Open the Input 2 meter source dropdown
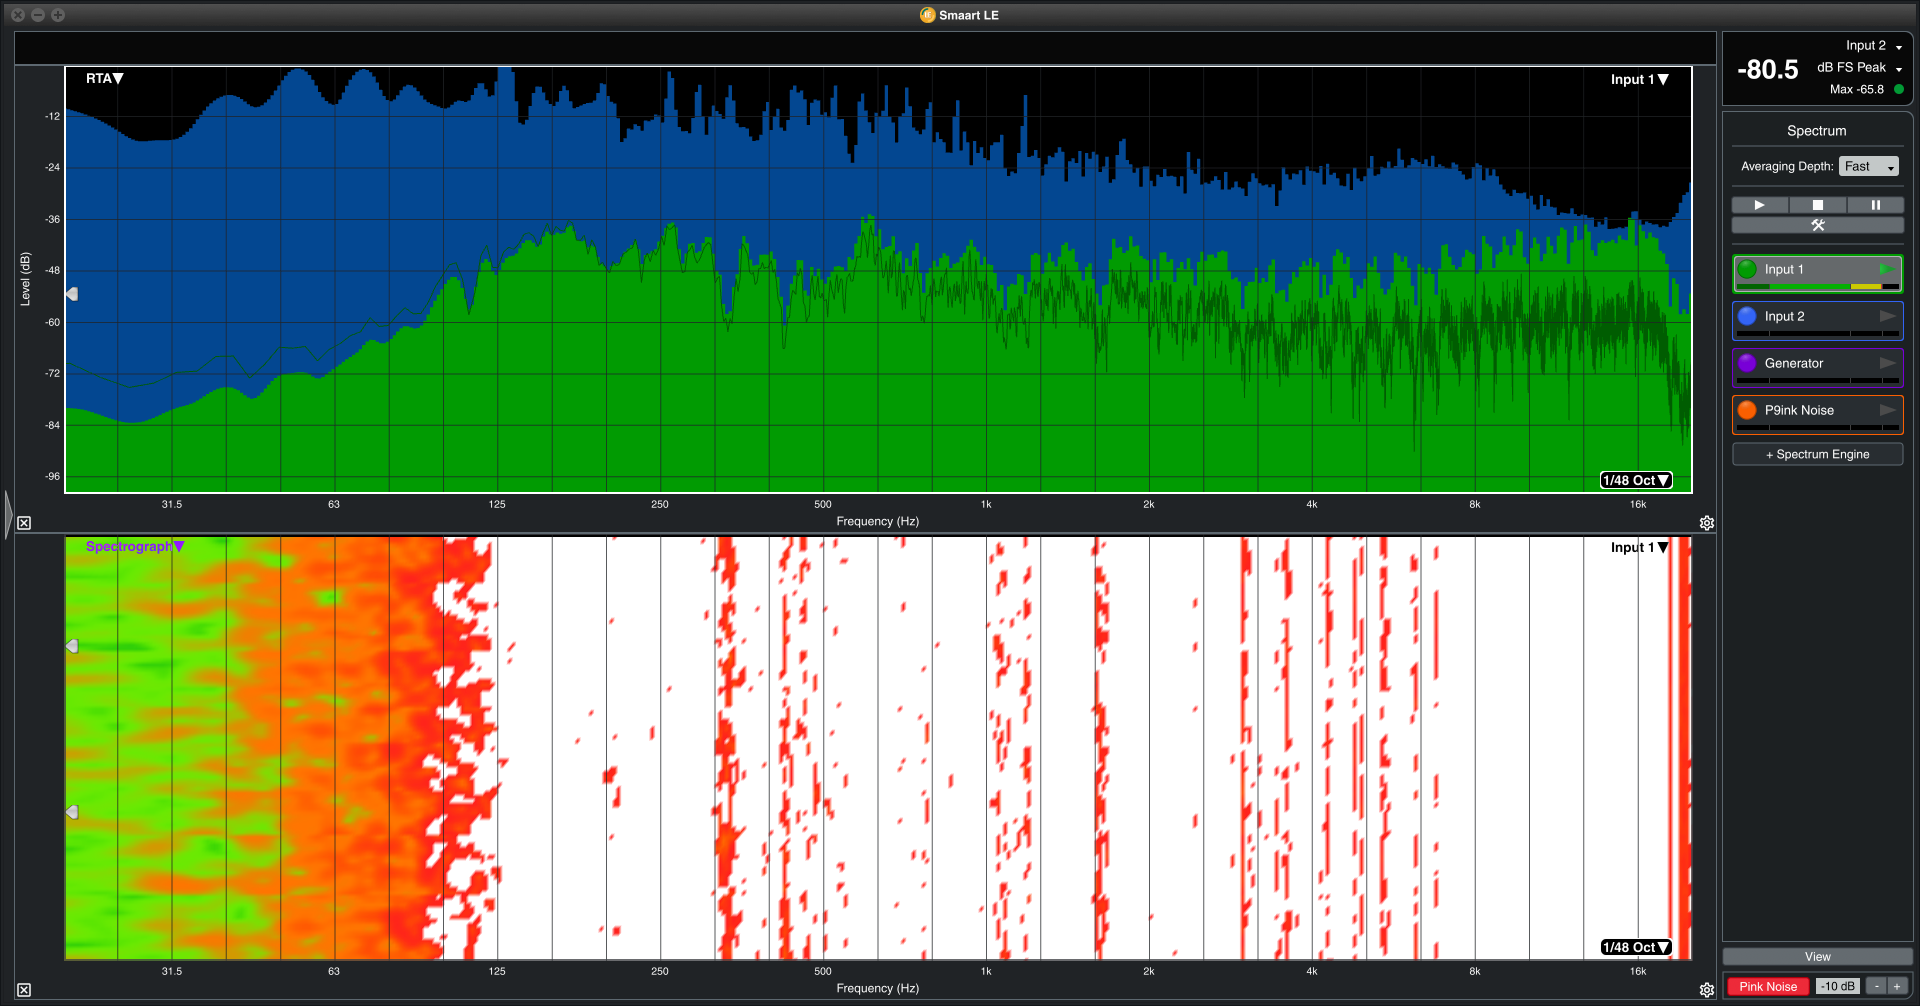Viewport: 1920px width, 1006px height. point(1873,46)
